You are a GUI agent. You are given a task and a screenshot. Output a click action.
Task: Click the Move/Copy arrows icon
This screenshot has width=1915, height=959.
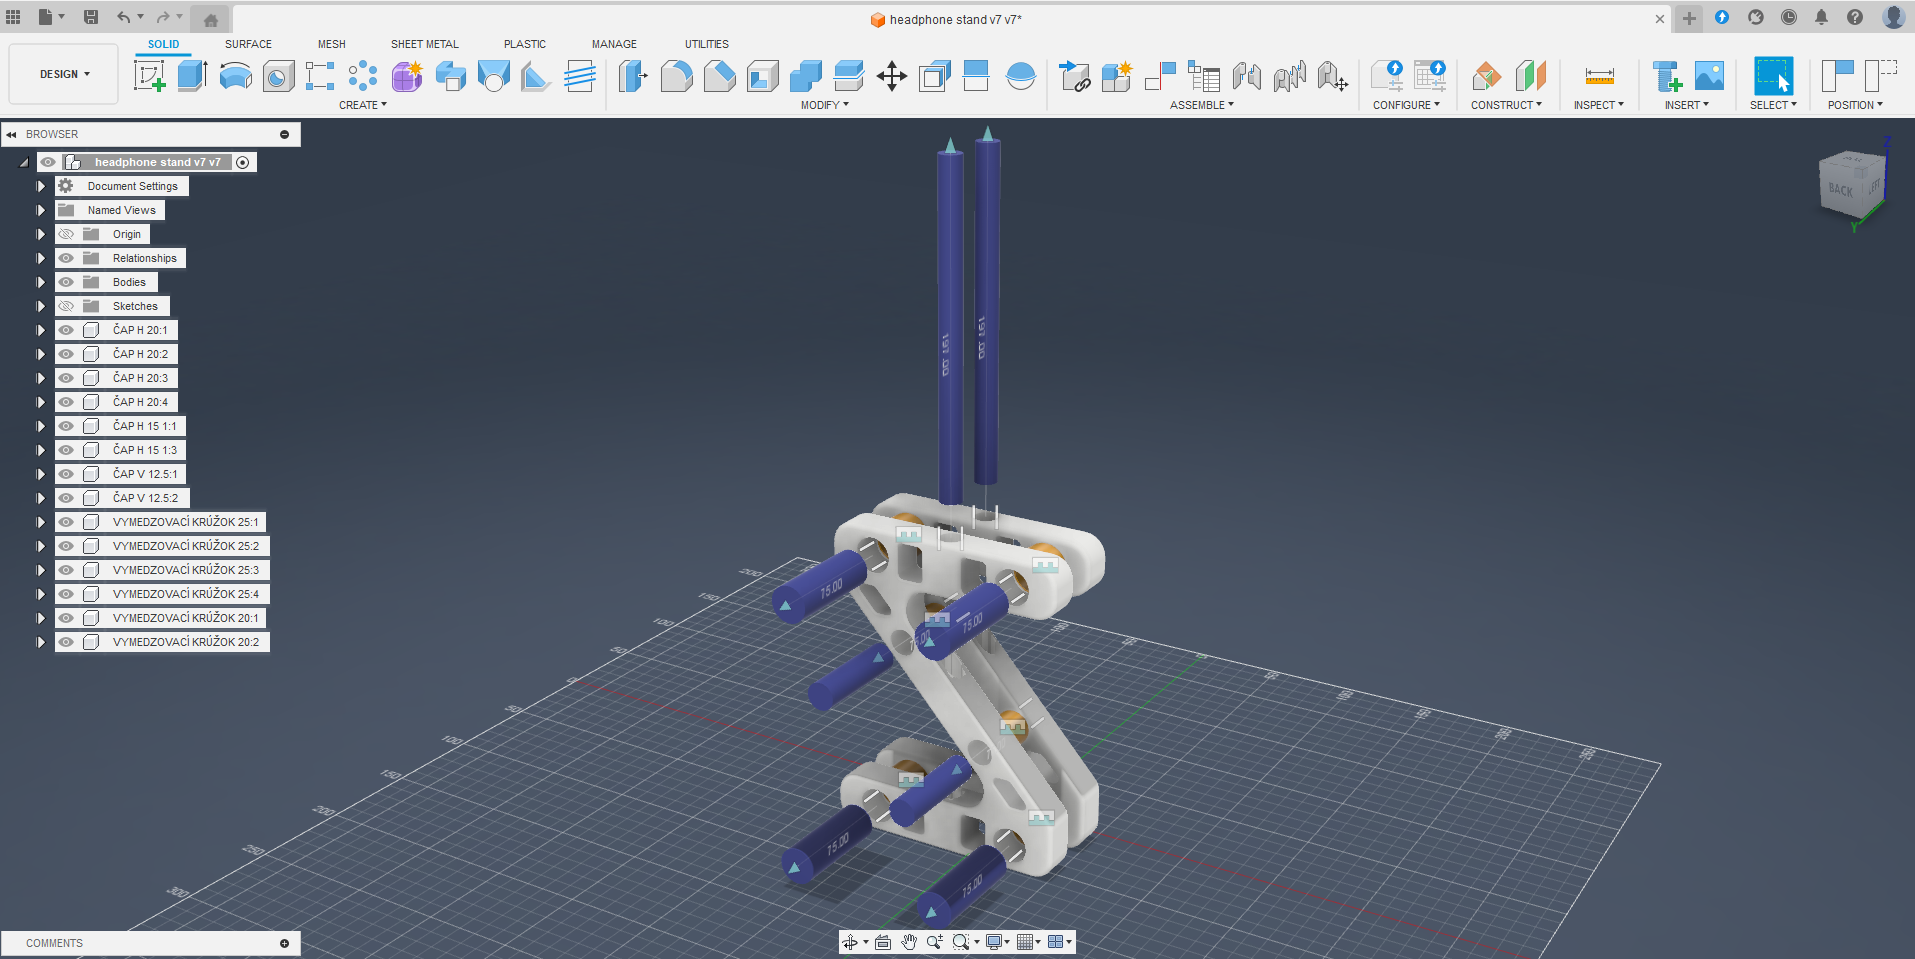[x=891, y=76]
